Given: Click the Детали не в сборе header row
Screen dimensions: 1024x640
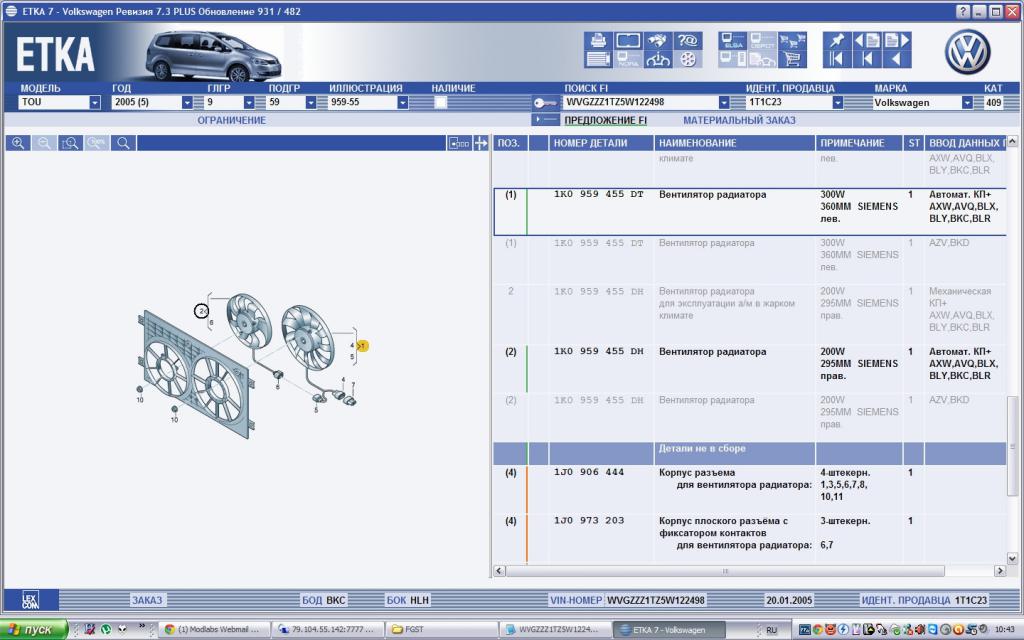Looking at the screenshot, I should coord(750,453).
